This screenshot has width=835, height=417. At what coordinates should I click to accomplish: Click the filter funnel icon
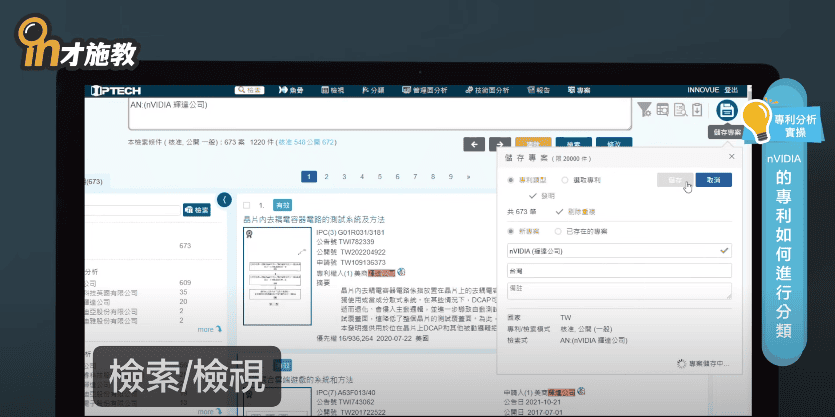[645, 111]
